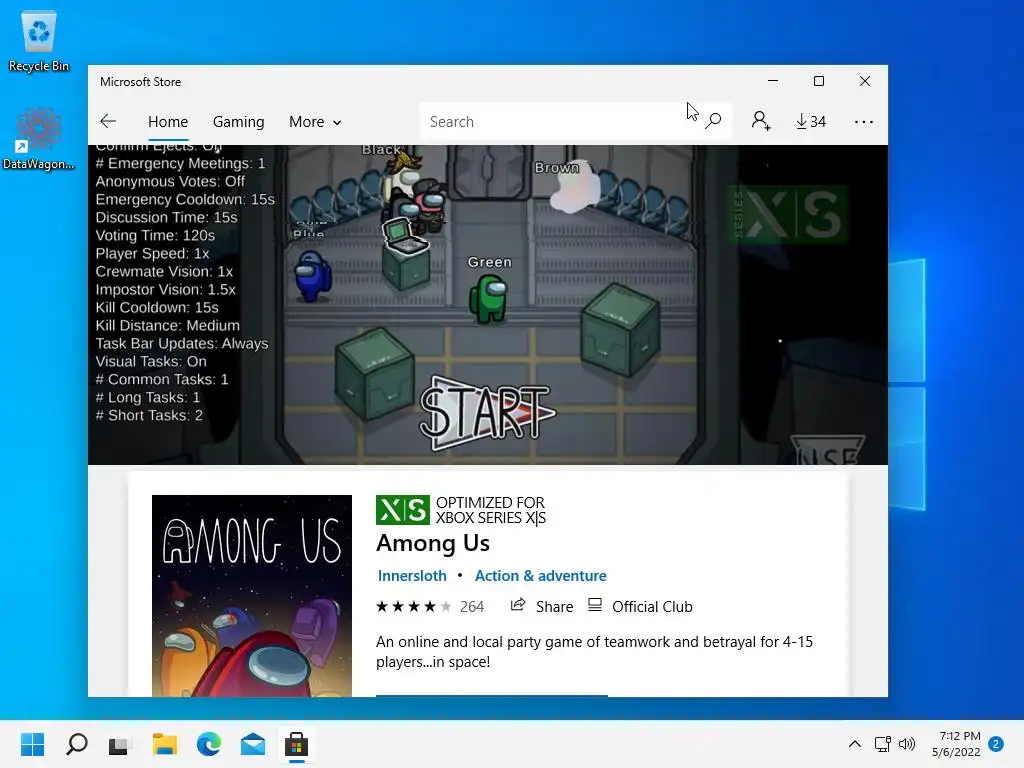Click the magnifier search icon
This screenshot has width=1024, height=768.
click(714, 121)
